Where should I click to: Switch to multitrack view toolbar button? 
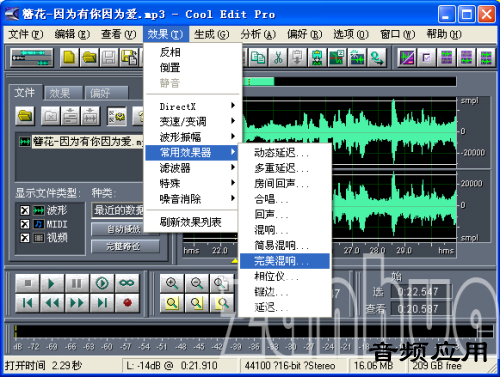tap(32, 57)
